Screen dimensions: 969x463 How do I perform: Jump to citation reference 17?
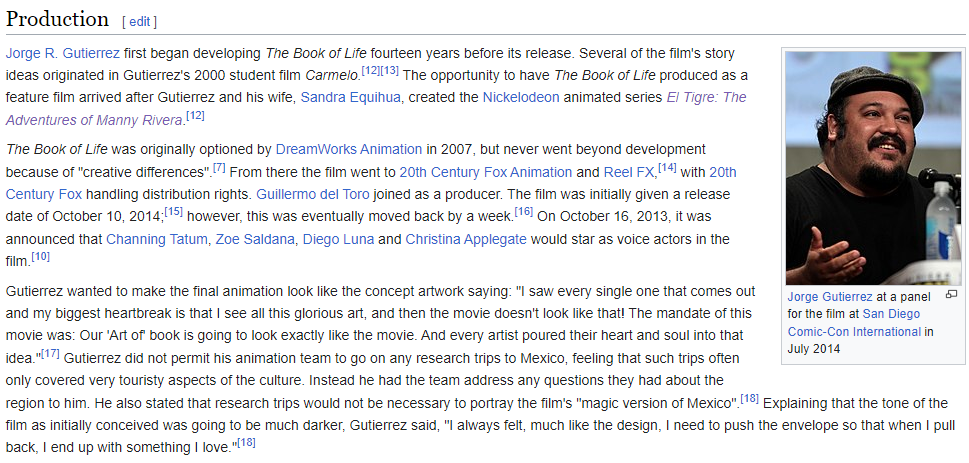[49, 352]
